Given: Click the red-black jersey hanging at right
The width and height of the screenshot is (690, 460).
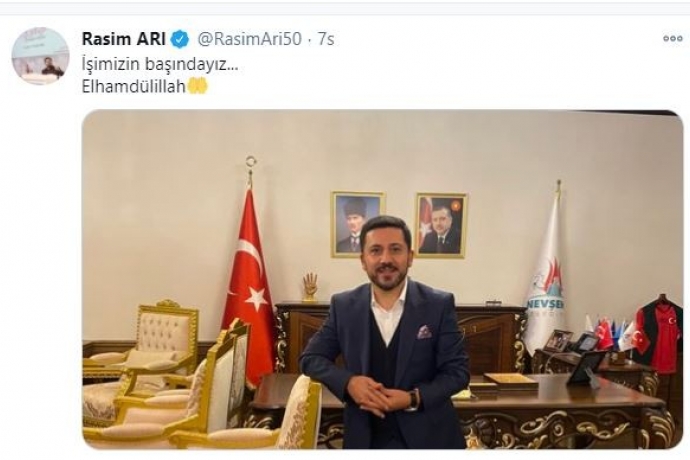Looking at the screenshot, I should point(658,335).
